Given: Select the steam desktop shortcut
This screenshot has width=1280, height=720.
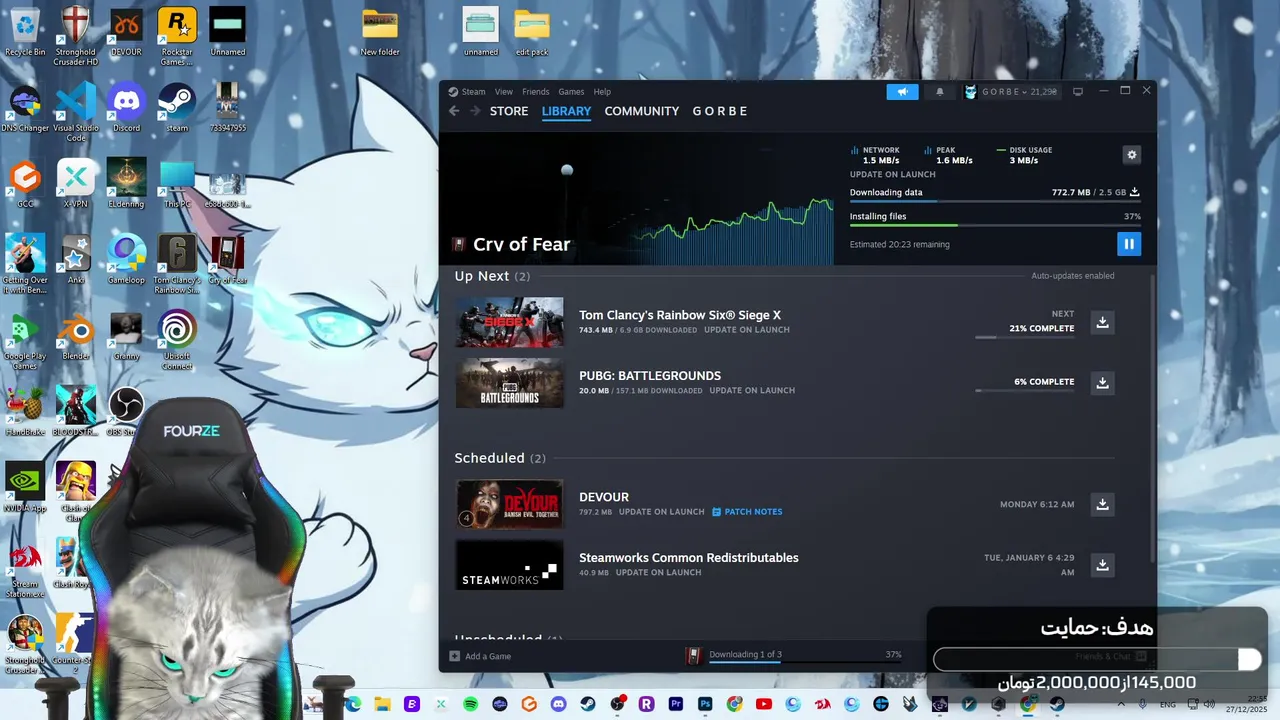Looking at the screenshot, I should pos(177,108).
